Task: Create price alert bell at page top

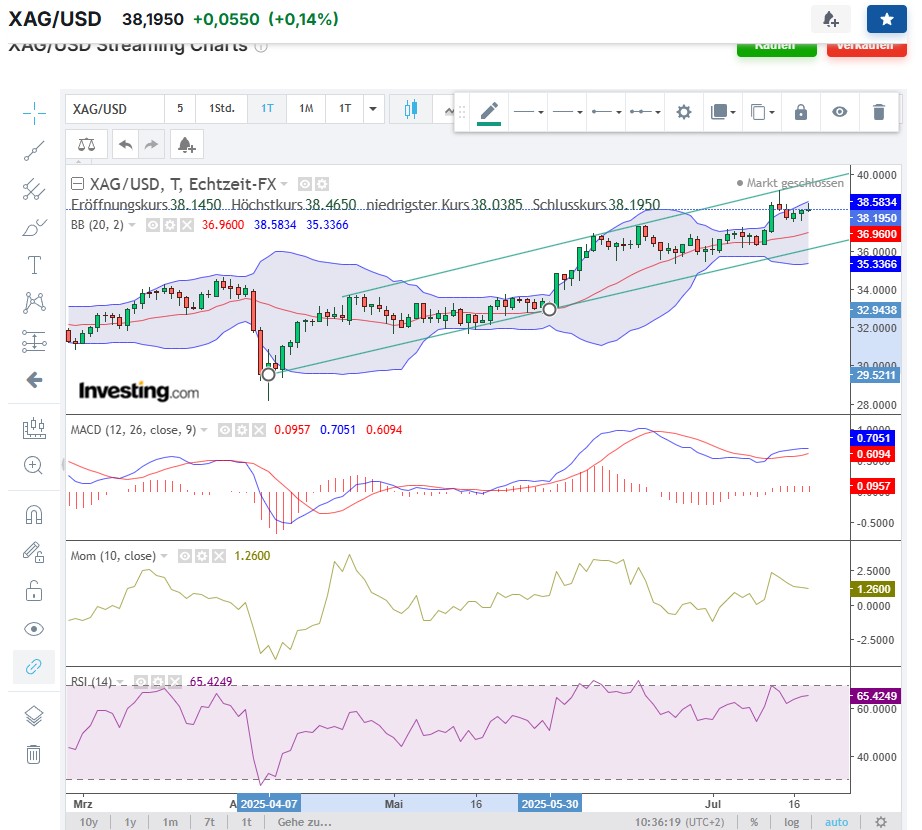Action: tap(830, 19)
